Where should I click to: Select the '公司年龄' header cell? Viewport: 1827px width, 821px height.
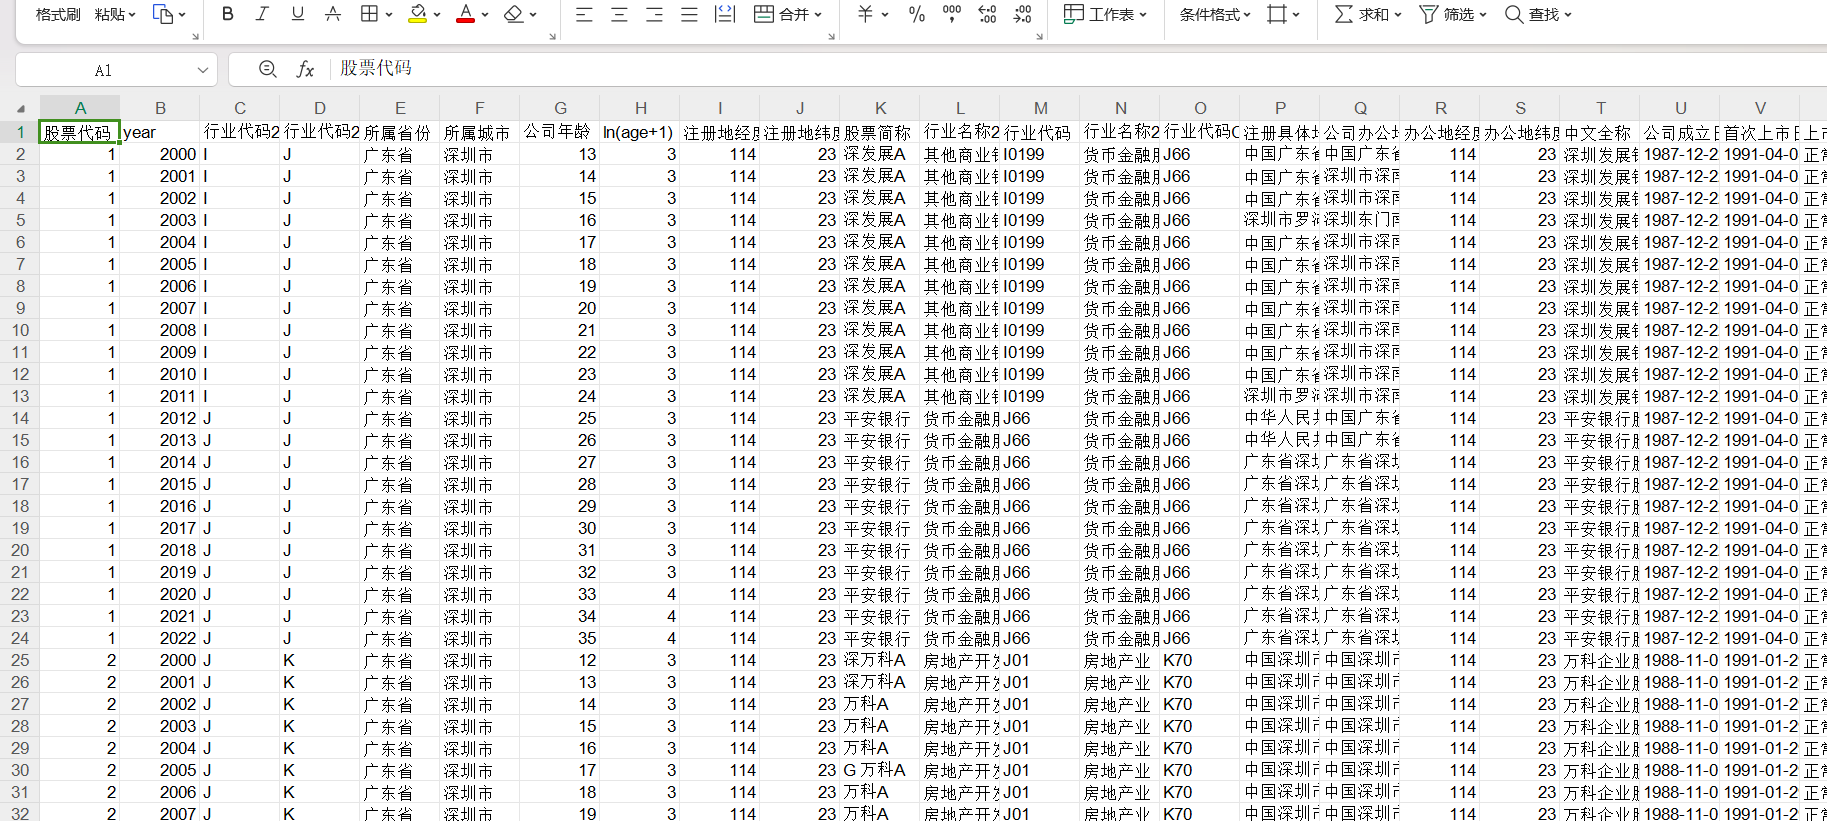pos(560,132)
